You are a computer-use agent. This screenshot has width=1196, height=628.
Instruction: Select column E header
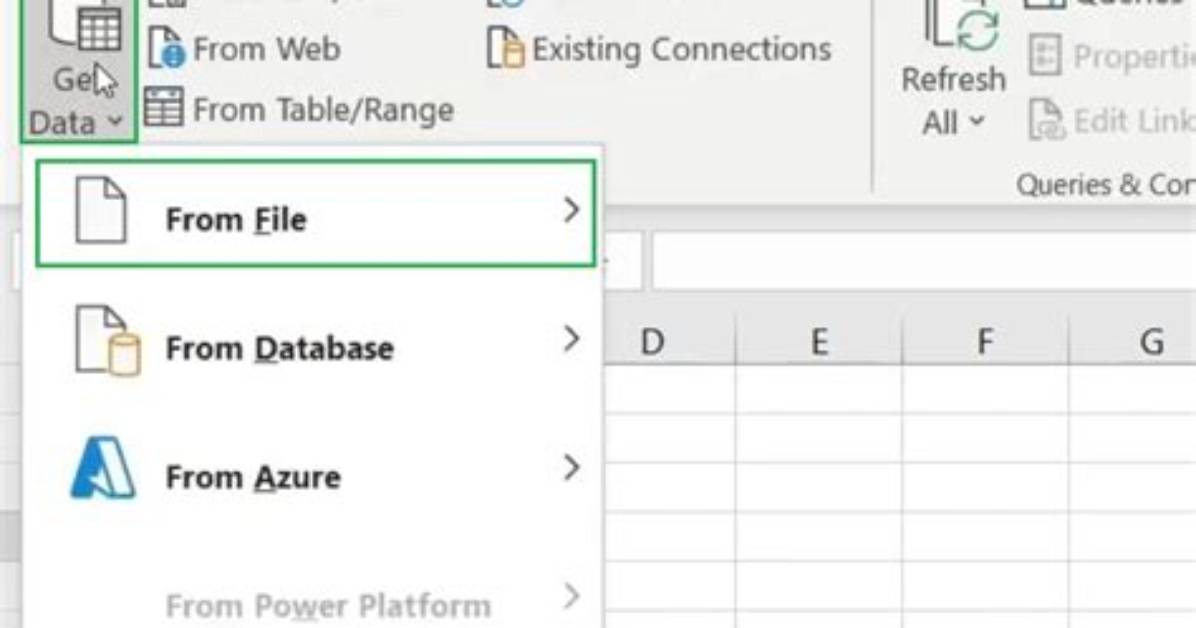coord(819,341)
